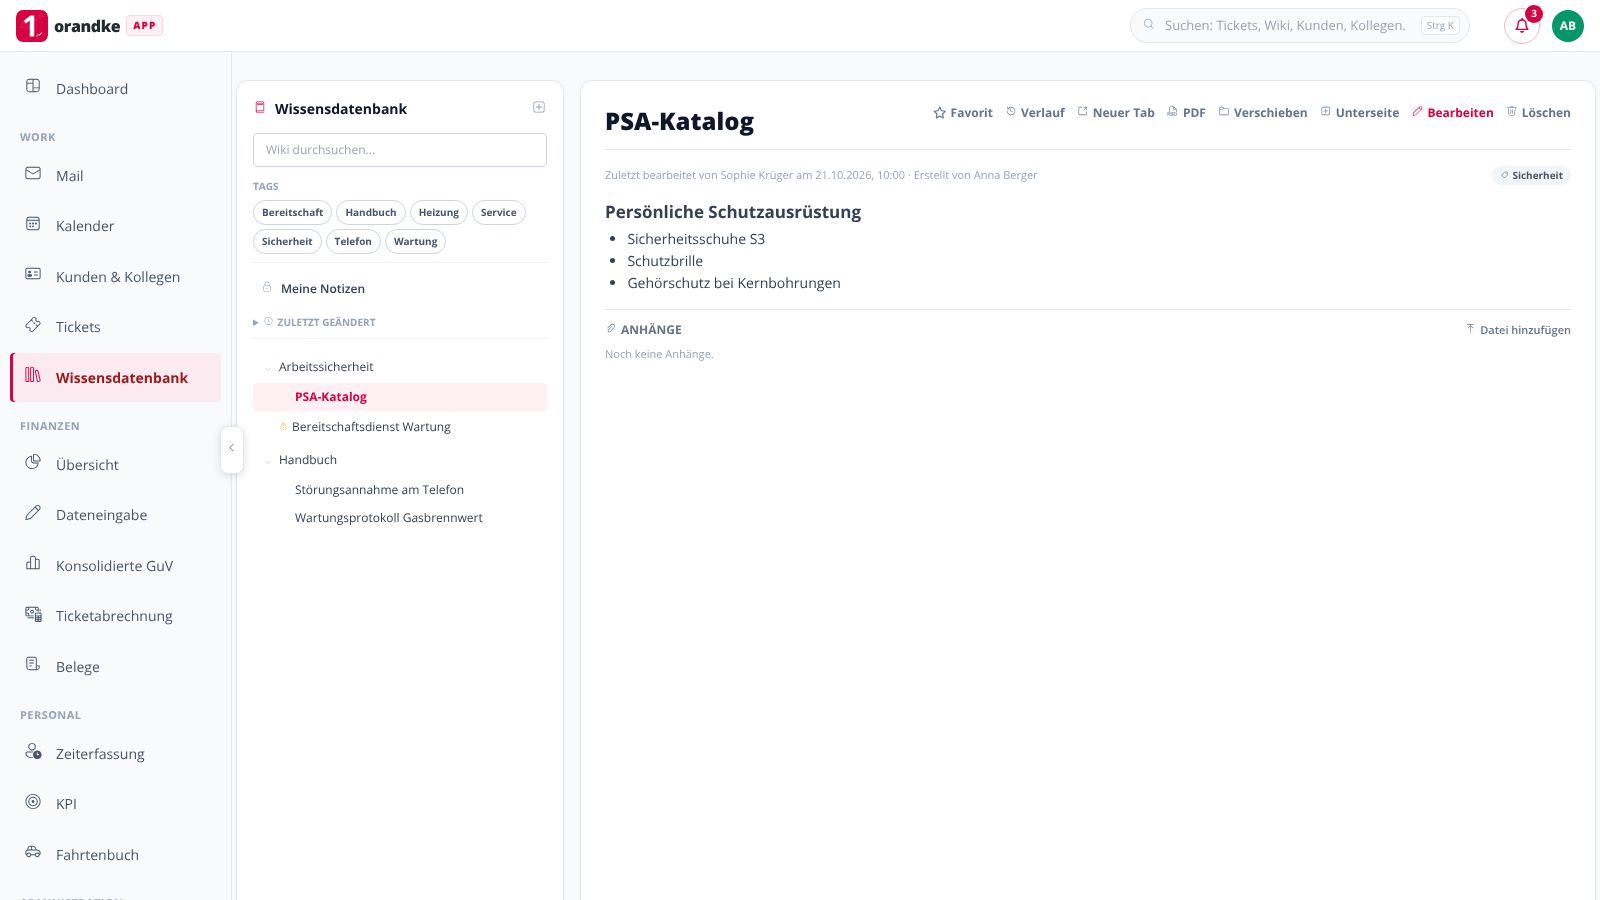Image resolution: width=1600 pixels, height=900 pixels.
Task: Export the page as PDF
Action: pyautogui.click(x=1186, y=113)
